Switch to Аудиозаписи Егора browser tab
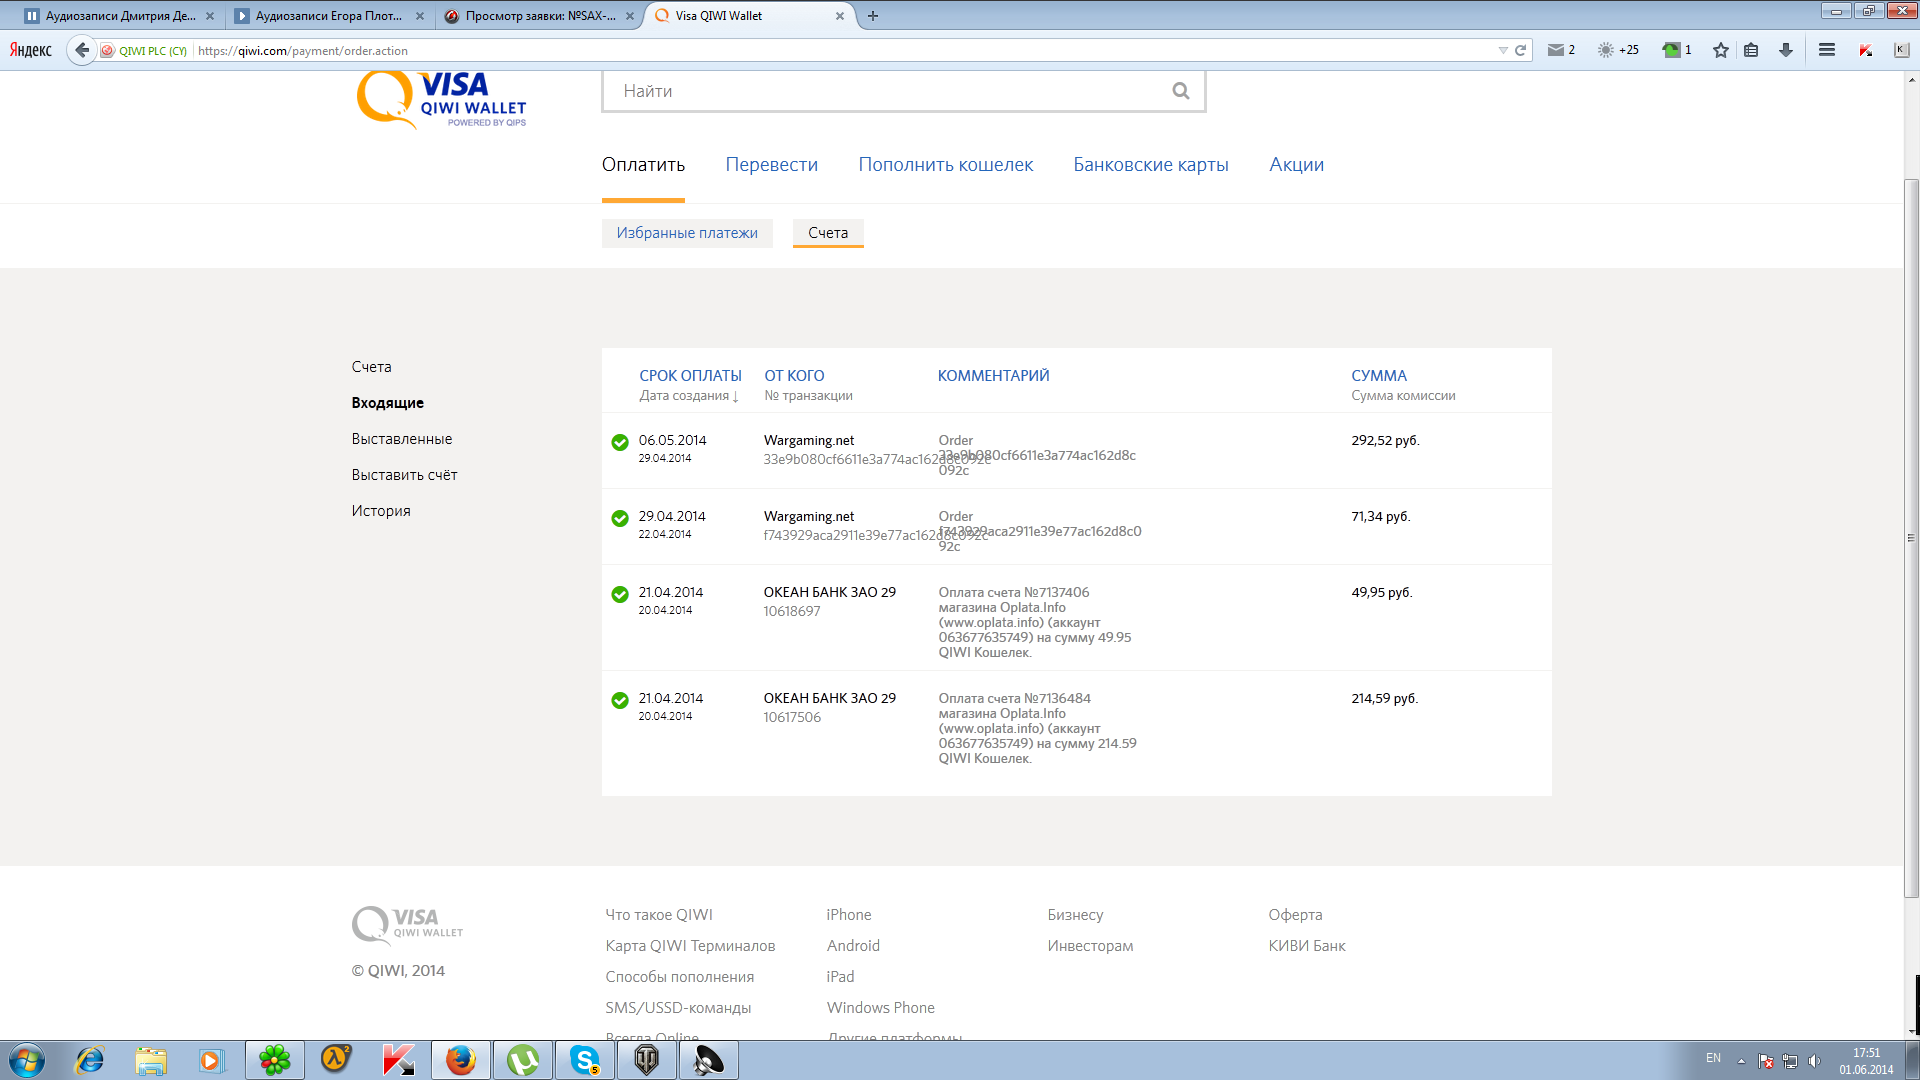 tap(328, 16)
